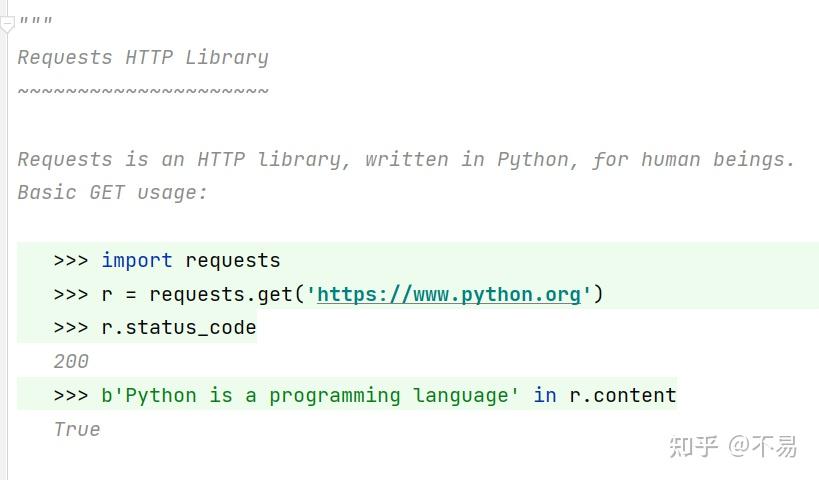This screenshot has width=819, height=480.
Task: Place cursor on r.content
Action: [622, 396]
